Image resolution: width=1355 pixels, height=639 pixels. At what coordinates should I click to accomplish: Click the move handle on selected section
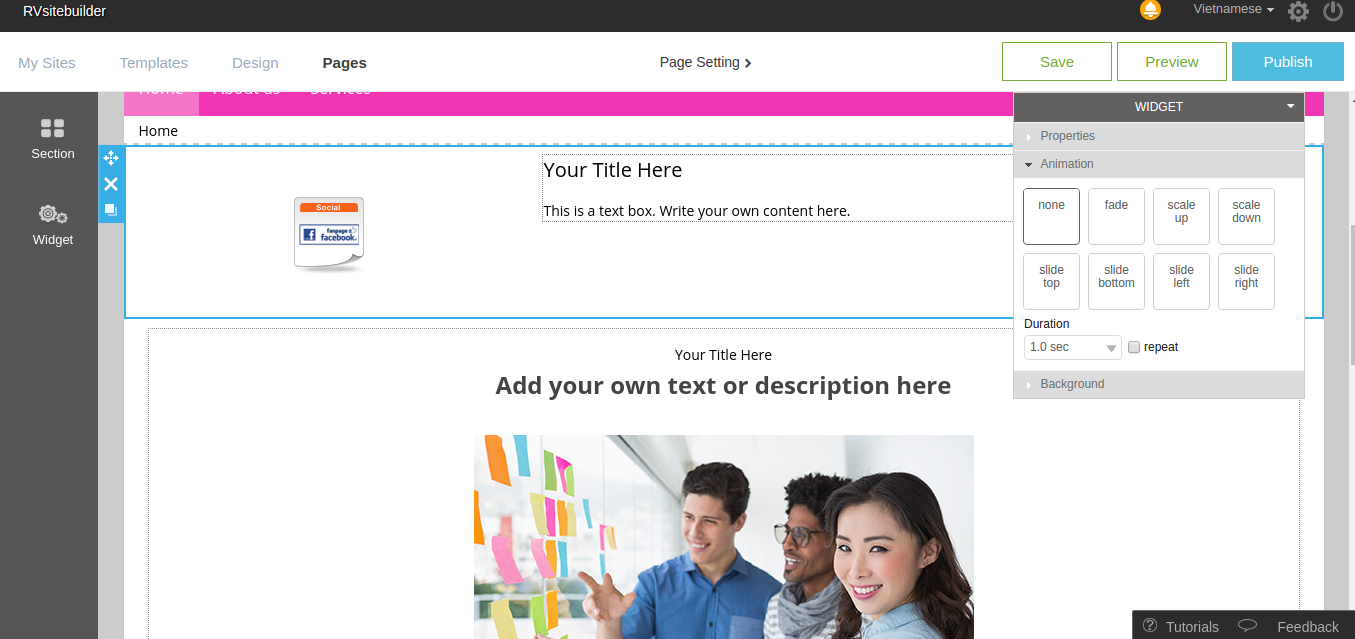click(111, 158)
